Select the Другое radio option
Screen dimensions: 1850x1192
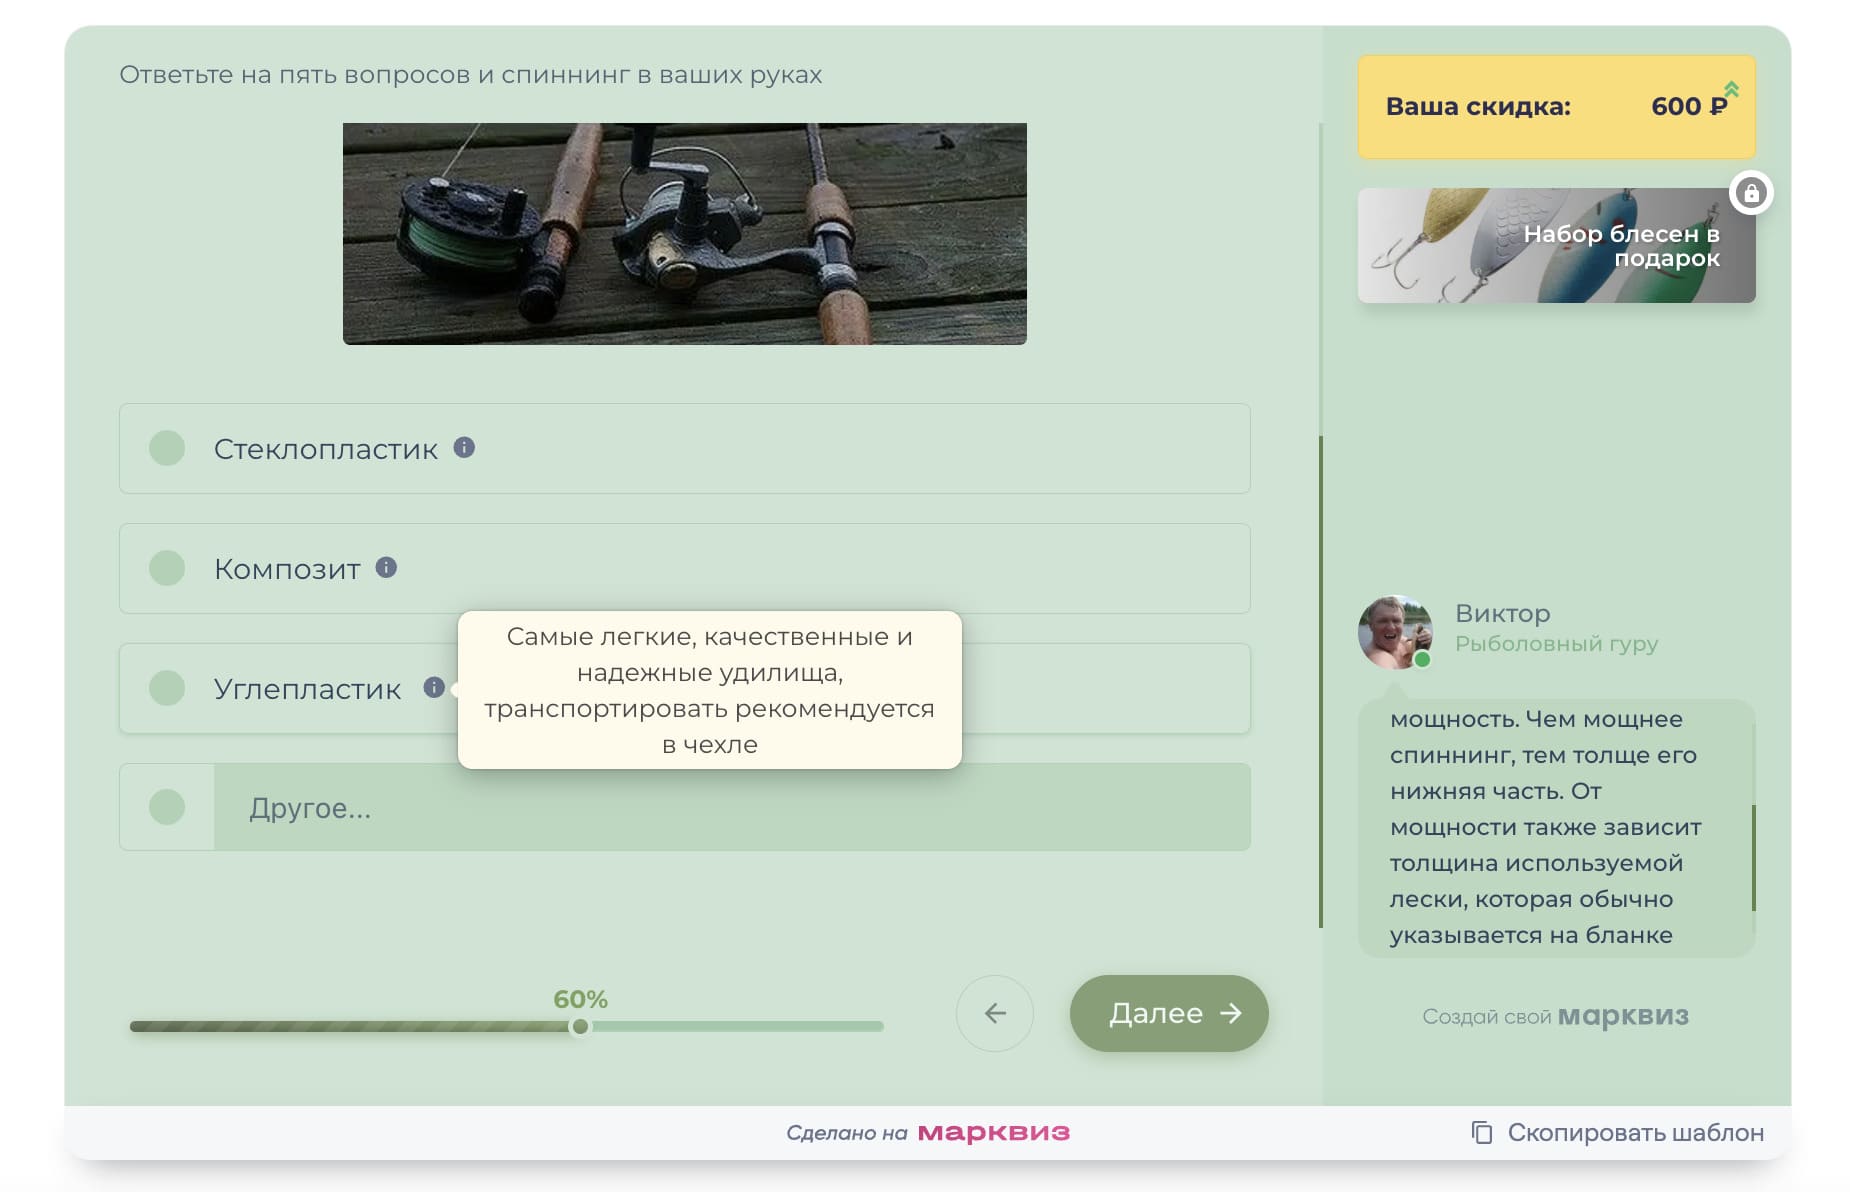(x=167, y=807)
